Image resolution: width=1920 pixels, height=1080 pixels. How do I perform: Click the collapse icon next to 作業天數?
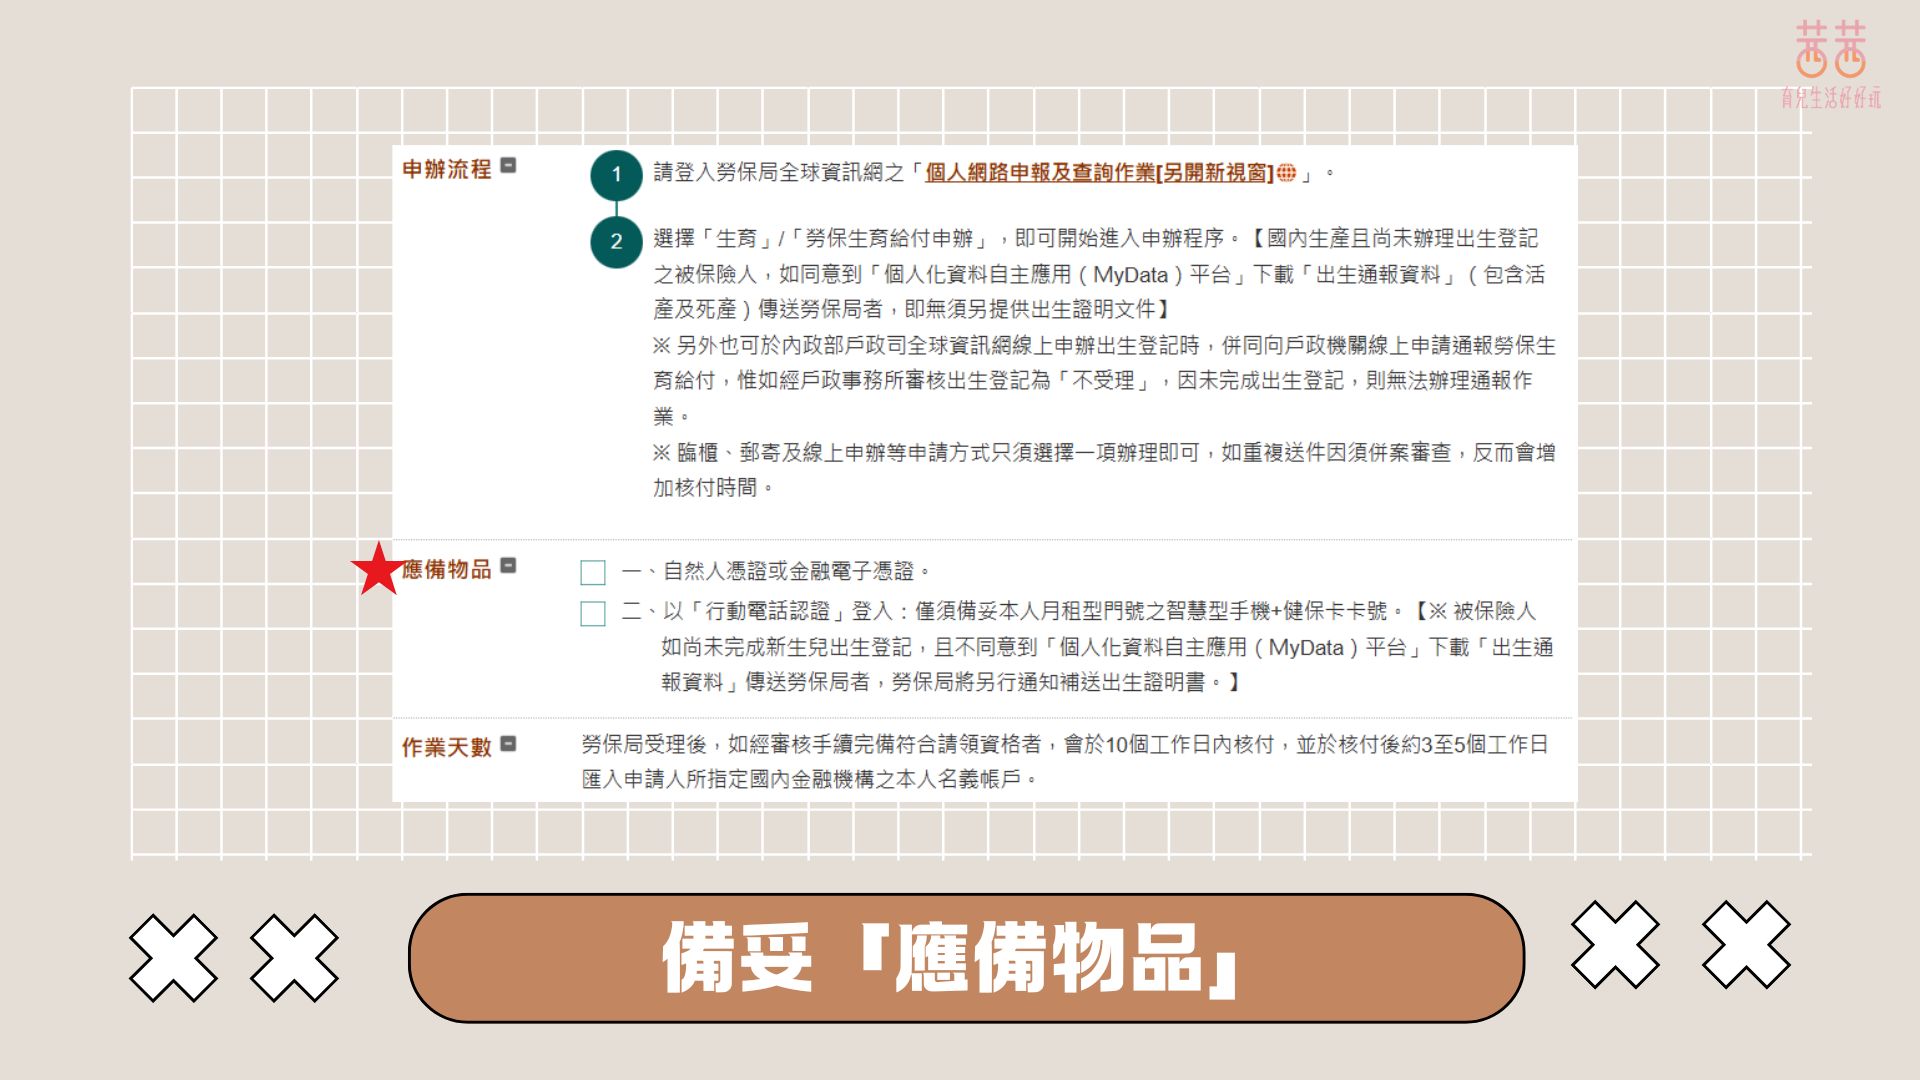(508, 742)
